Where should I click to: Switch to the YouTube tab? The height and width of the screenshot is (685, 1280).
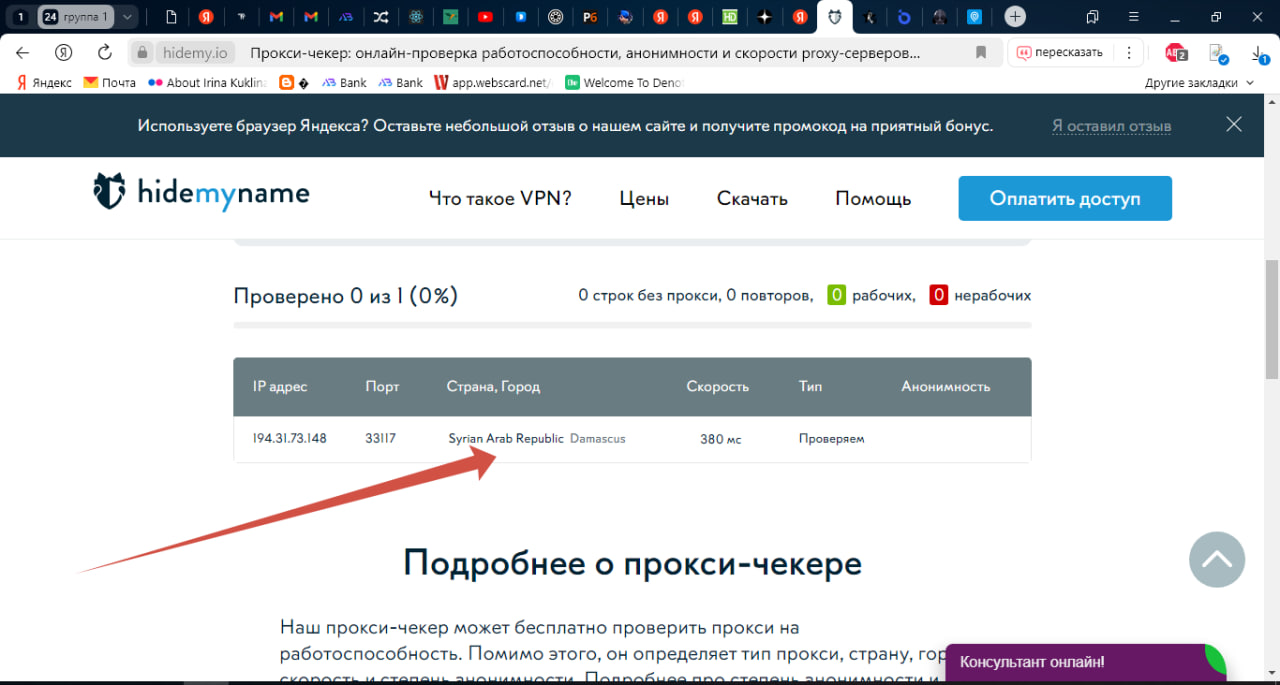click(485, 17)
